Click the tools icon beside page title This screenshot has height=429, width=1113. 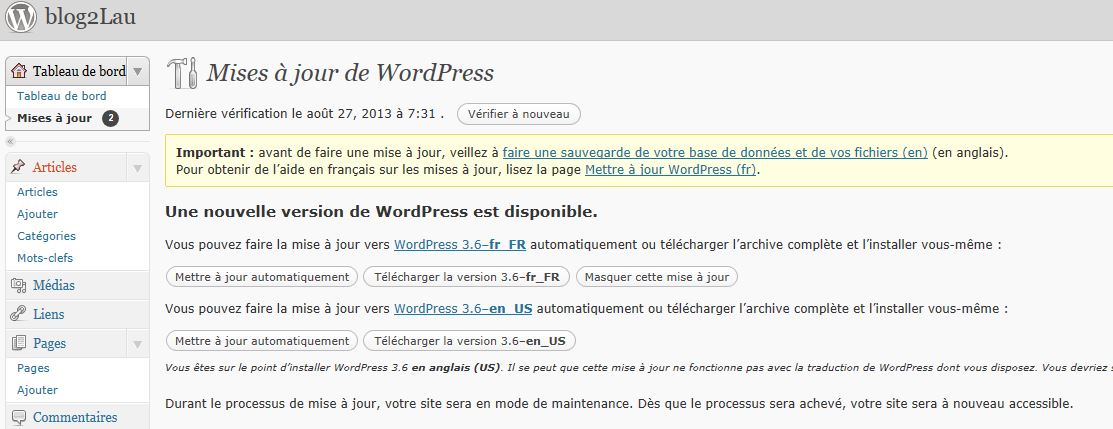tap(182, 73)
